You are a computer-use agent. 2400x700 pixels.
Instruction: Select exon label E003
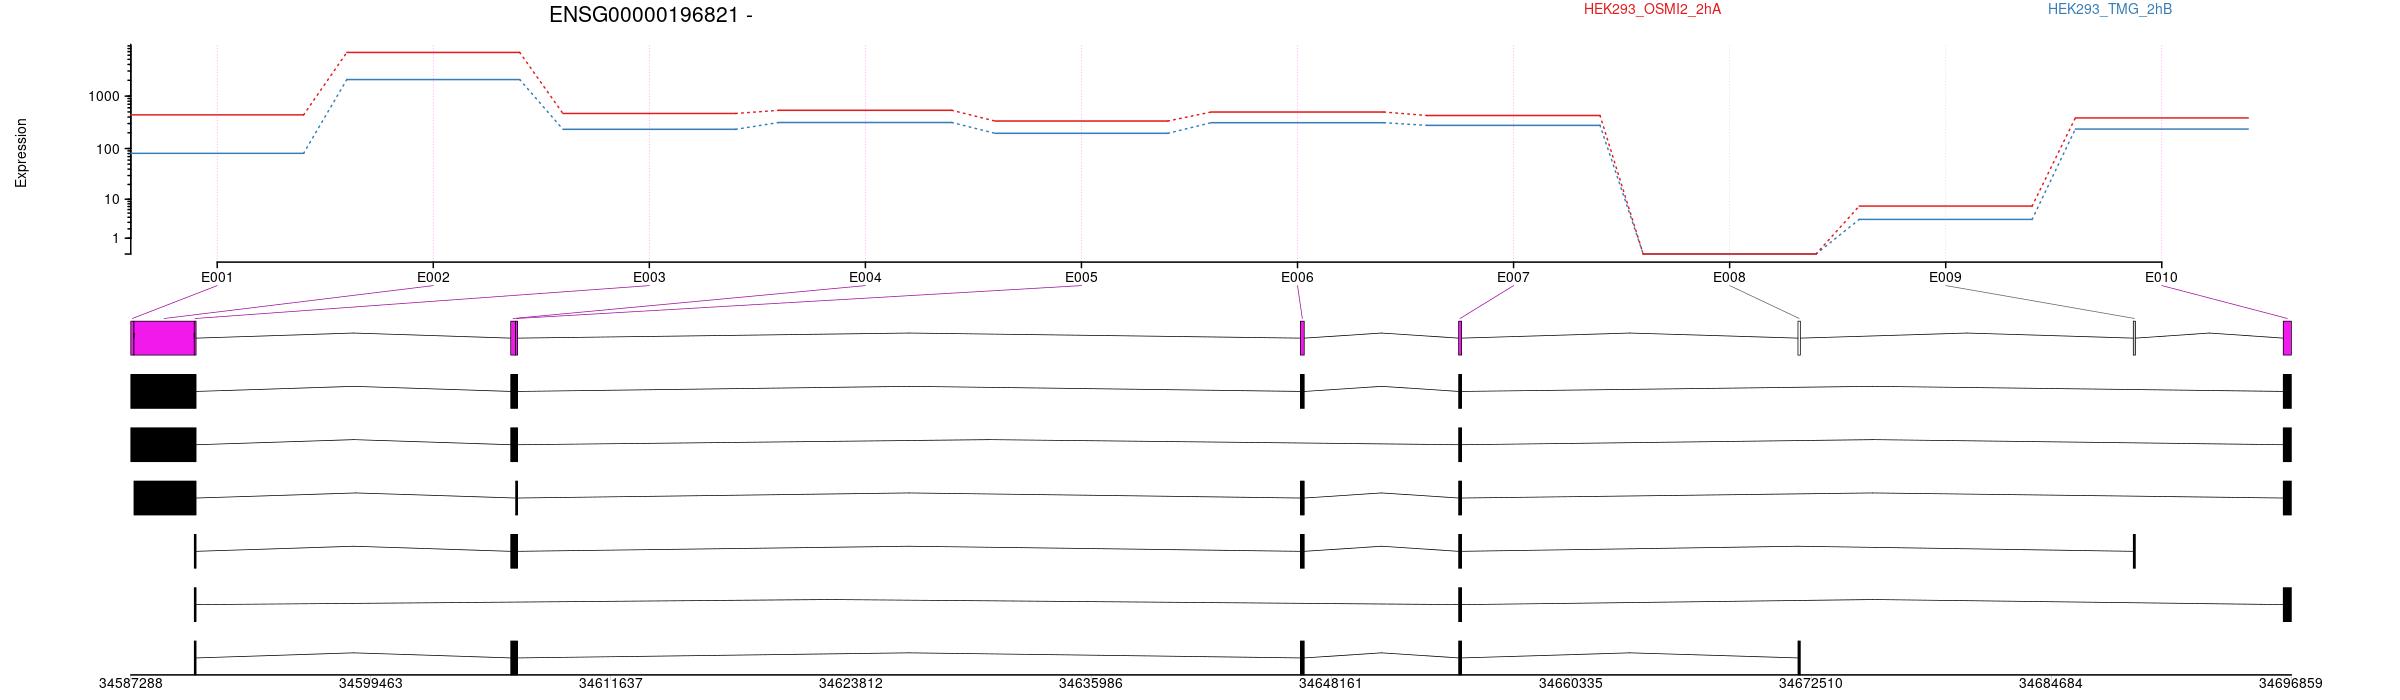coord(649,277)
